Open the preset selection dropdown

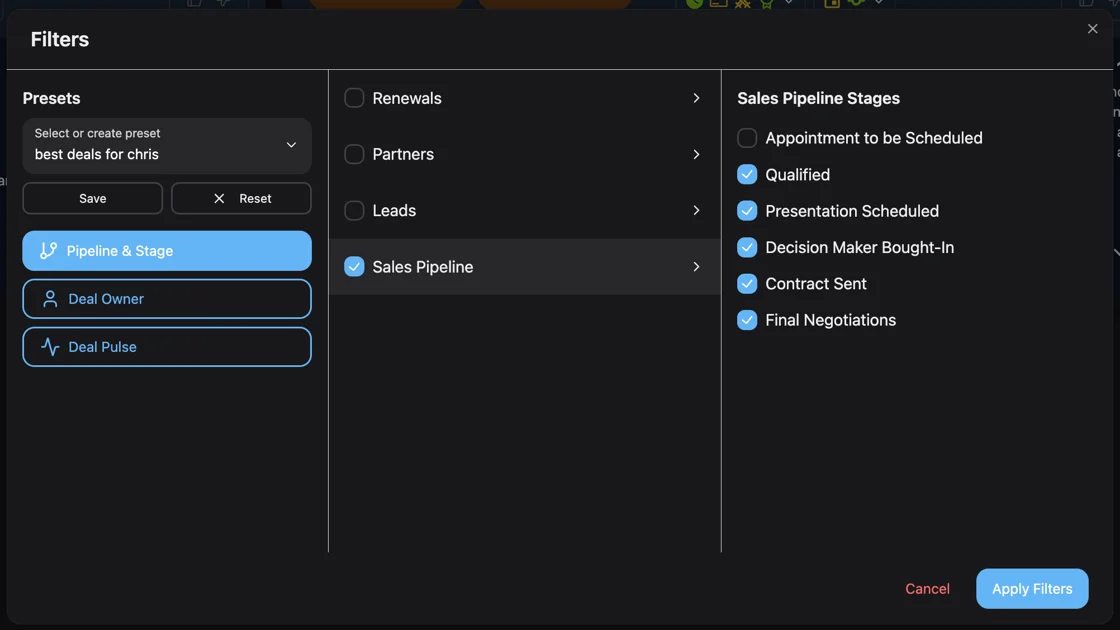(291, 145)
